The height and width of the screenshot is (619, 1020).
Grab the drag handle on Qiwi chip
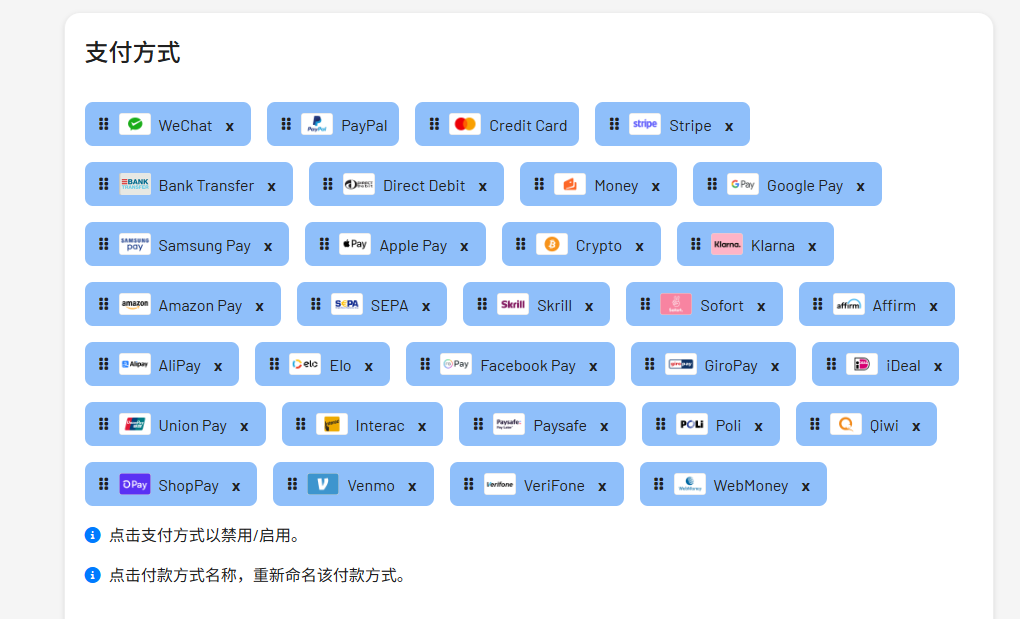point(814,424)
